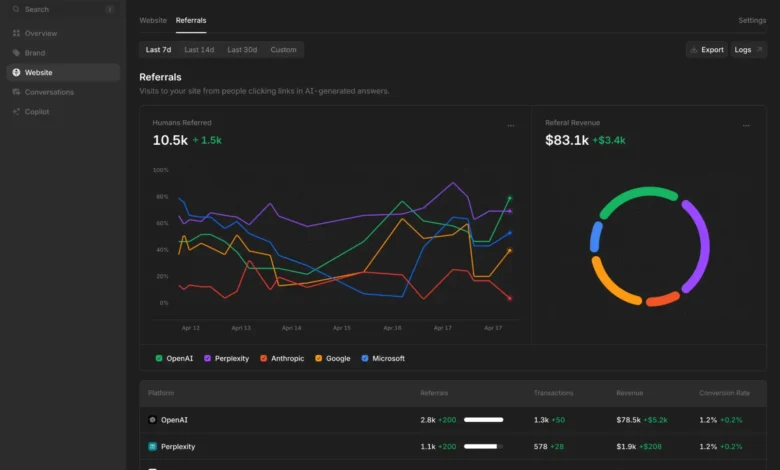Toggle Perplexity series in chart legend
780x470 pixels.
pyautogui.click(x=227, y=358)
